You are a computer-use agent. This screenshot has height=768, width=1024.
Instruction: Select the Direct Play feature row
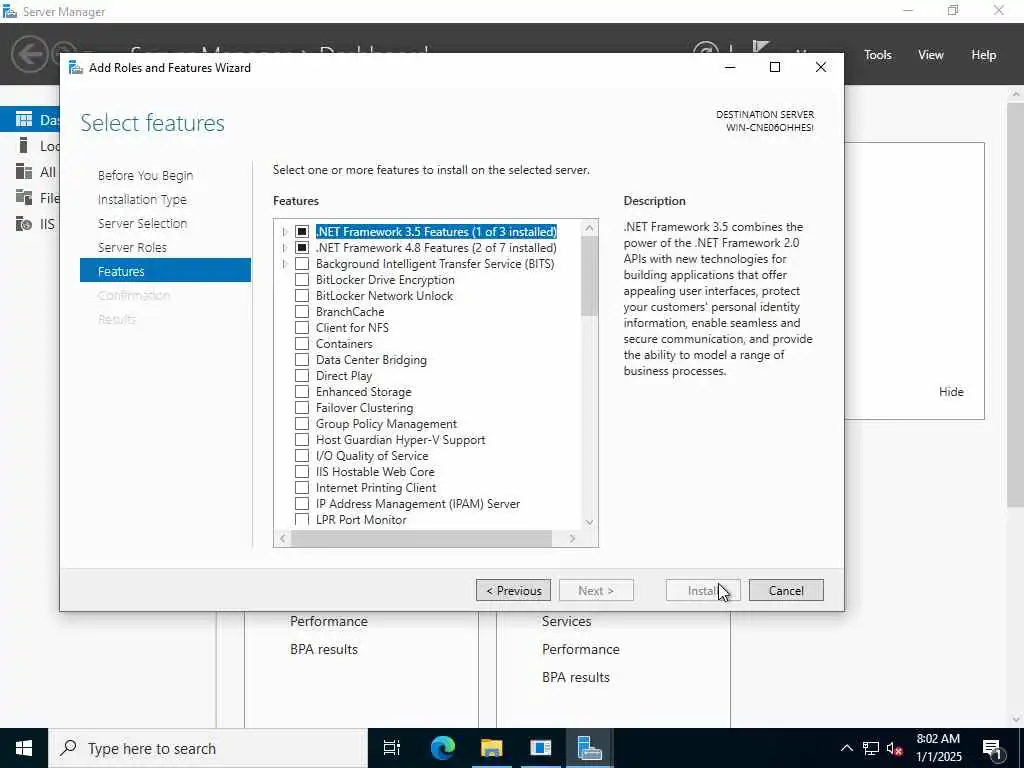click(x=344, y=376)
